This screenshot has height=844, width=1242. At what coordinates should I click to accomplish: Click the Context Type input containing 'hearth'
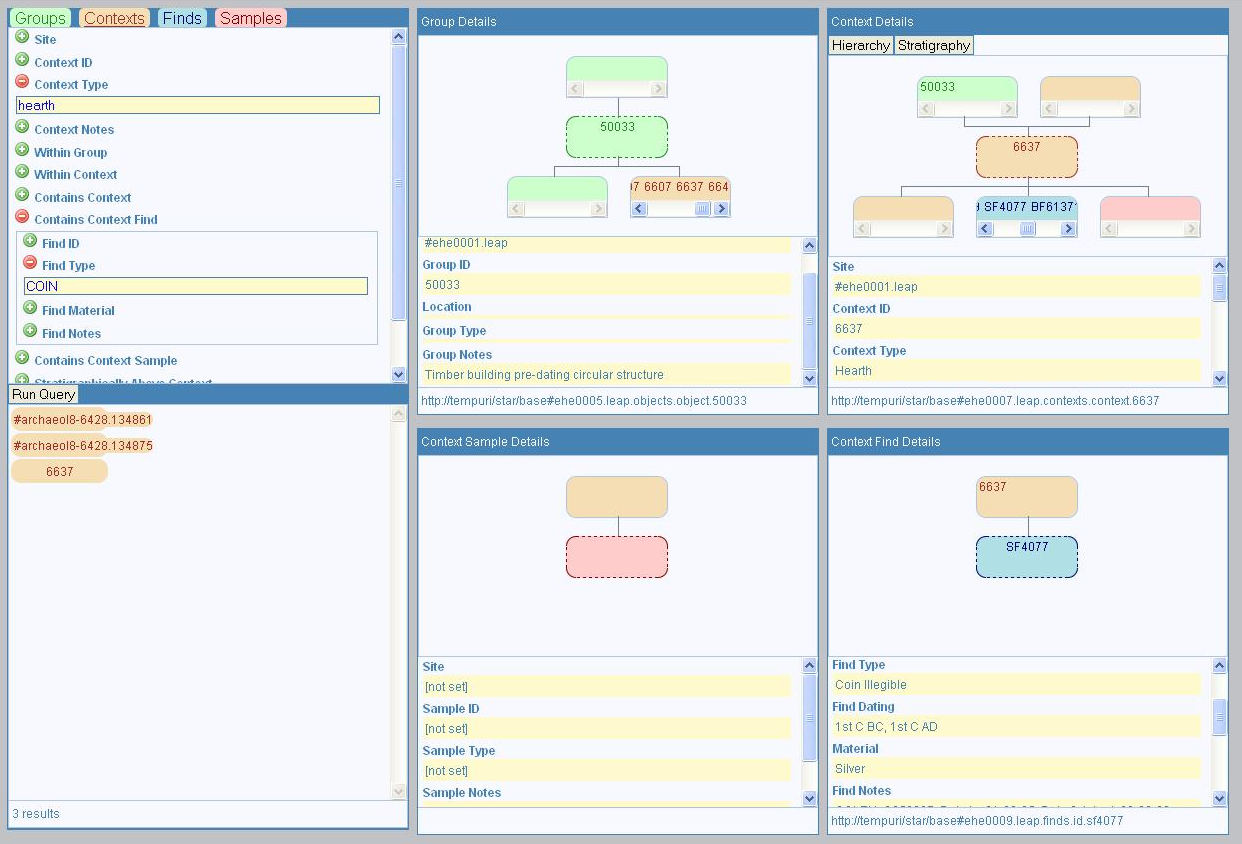click(198, 105)
